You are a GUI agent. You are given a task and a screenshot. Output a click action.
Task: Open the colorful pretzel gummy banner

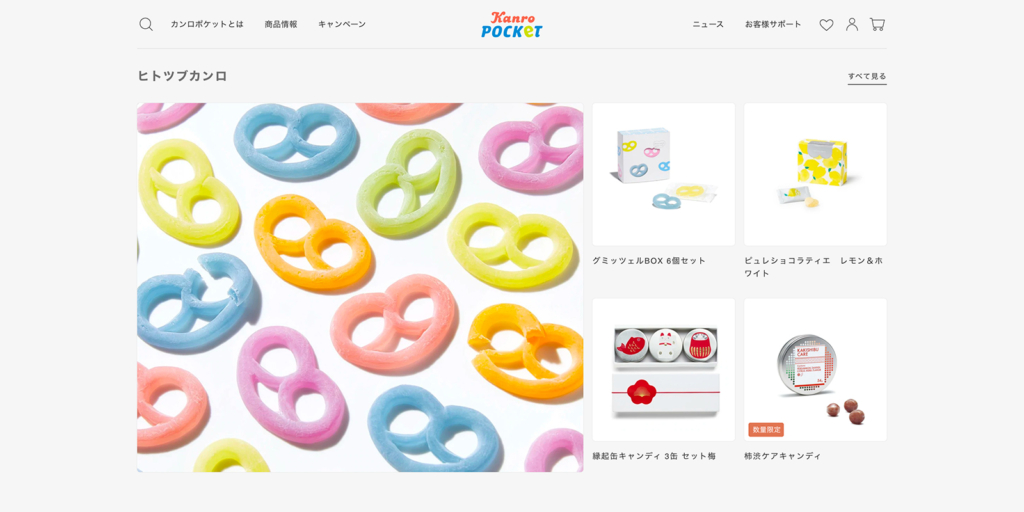(x=360, y=287)
